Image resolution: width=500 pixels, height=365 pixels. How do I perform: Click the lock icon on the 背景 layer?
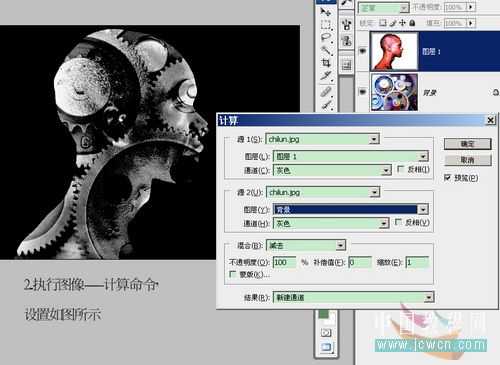click(496, 92)
